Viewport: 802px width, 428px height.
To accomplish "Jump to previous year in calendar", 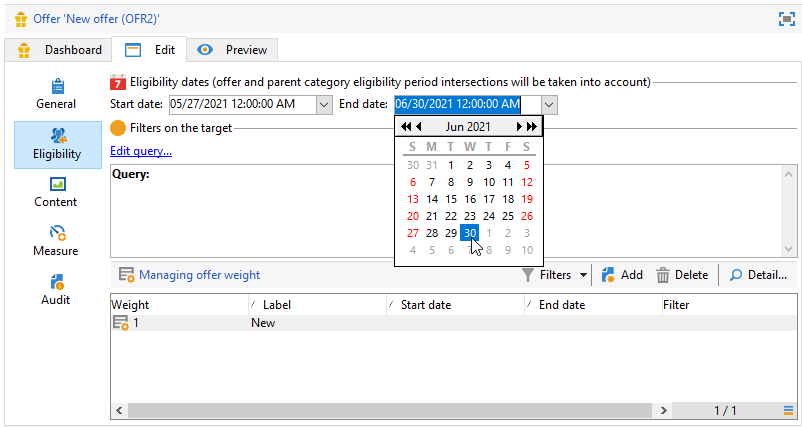I will [x=406, y=127].
